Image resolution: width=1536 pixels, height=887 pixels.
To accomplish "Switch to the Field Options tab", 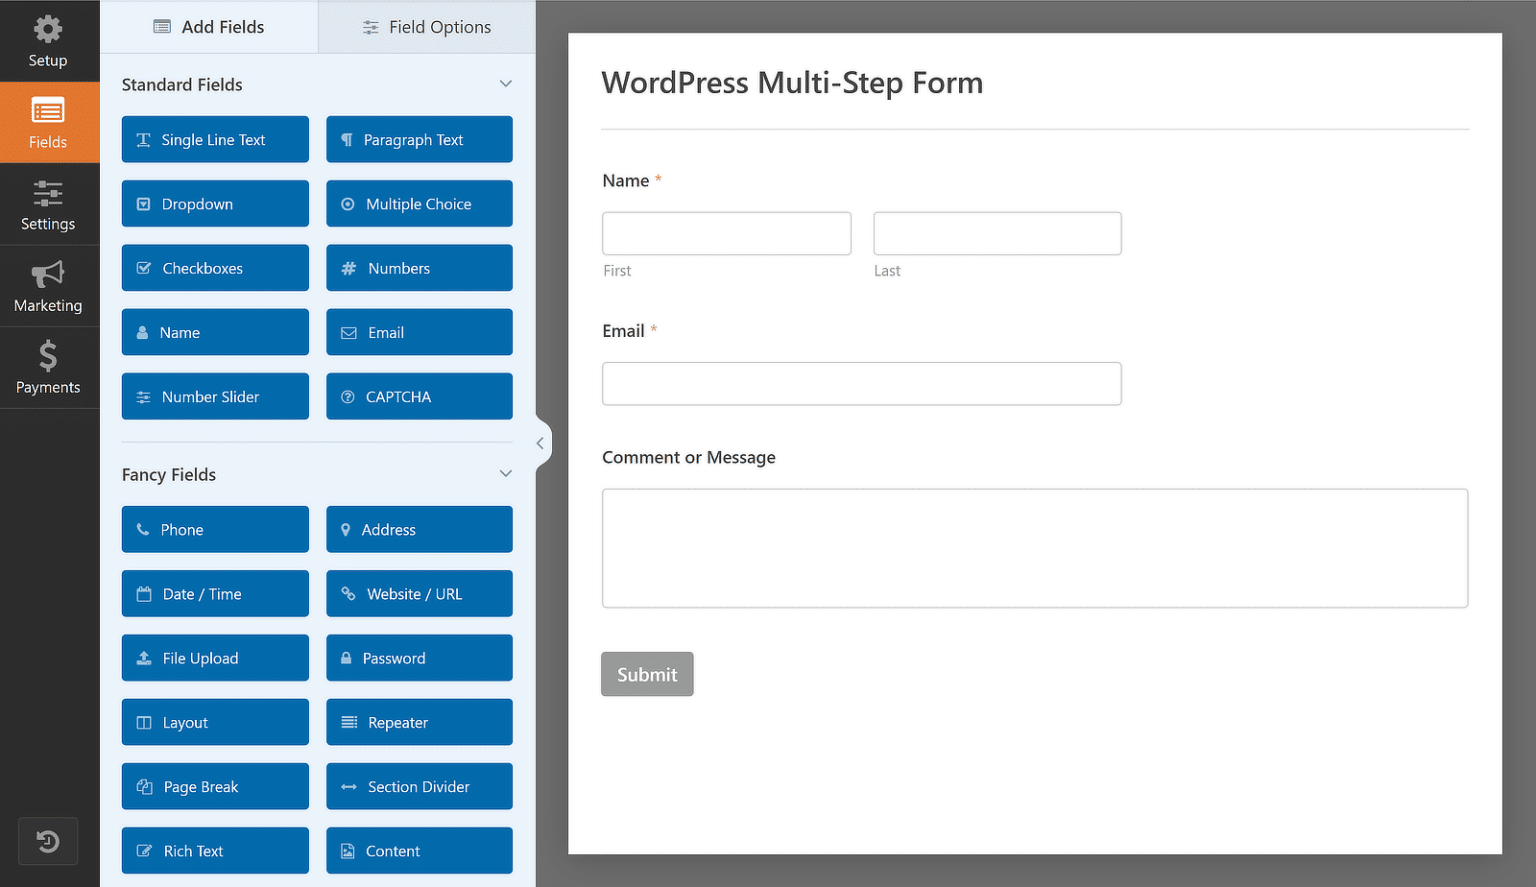I will [x=426, y=27].
